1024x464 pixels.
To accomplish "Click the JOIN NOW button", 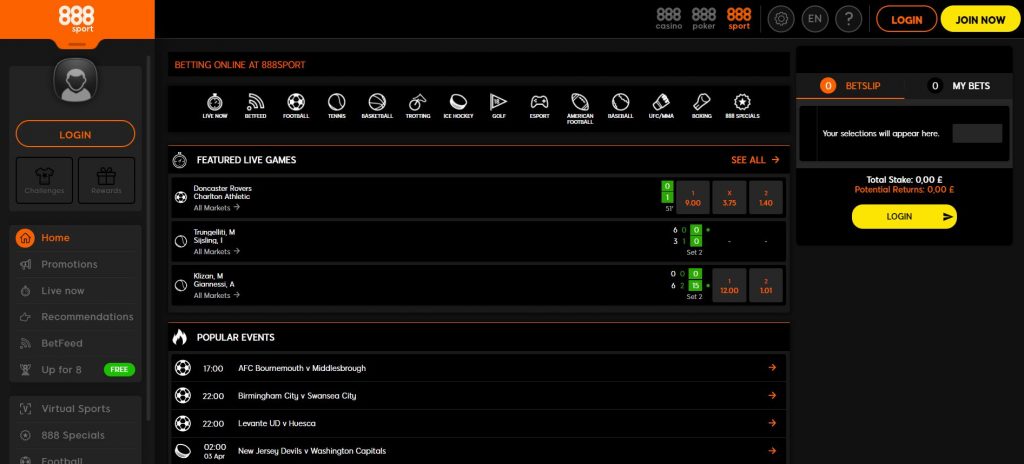I will (980, 20).
